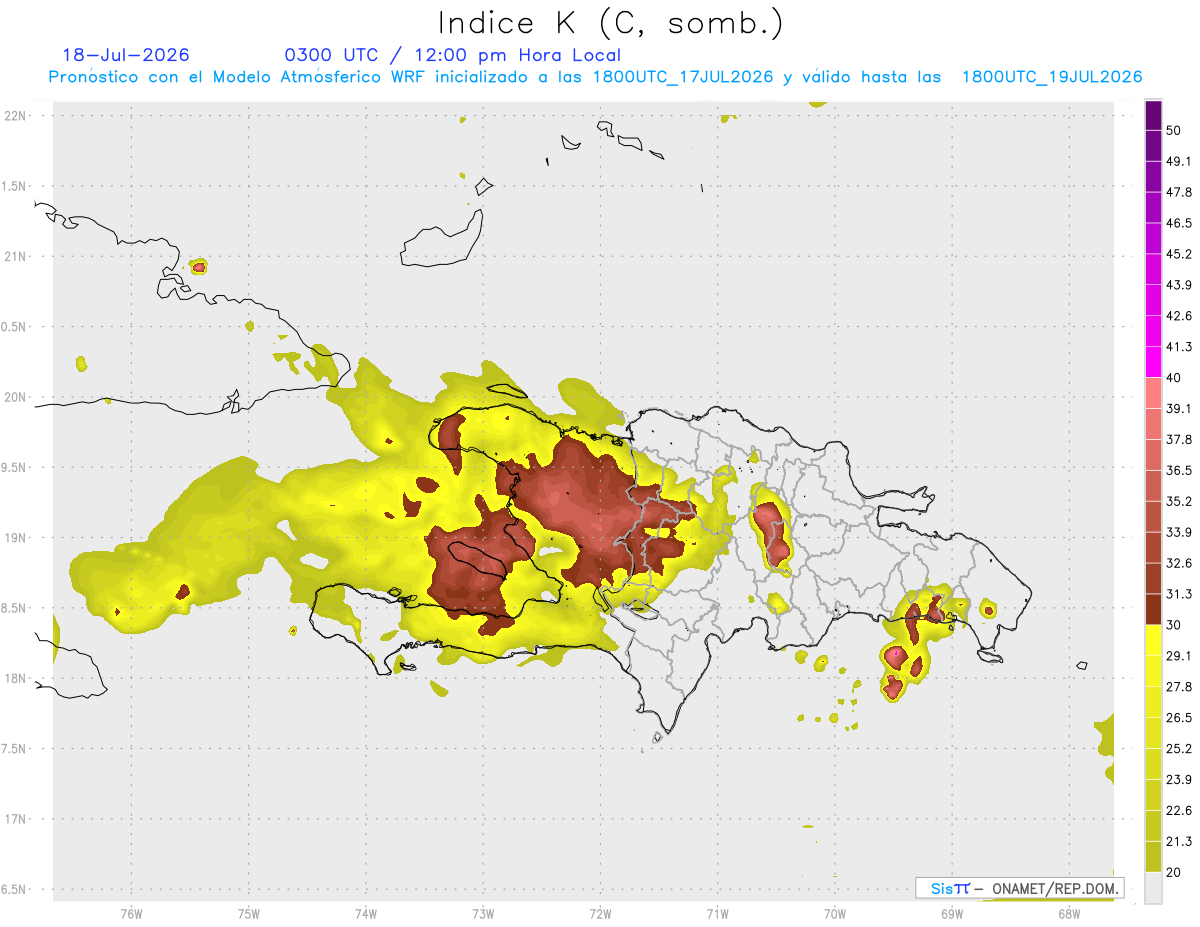Click the light grey bottom segment of color scale
This screenshot has width=1200, height=927.
[x=1153, y=889]
